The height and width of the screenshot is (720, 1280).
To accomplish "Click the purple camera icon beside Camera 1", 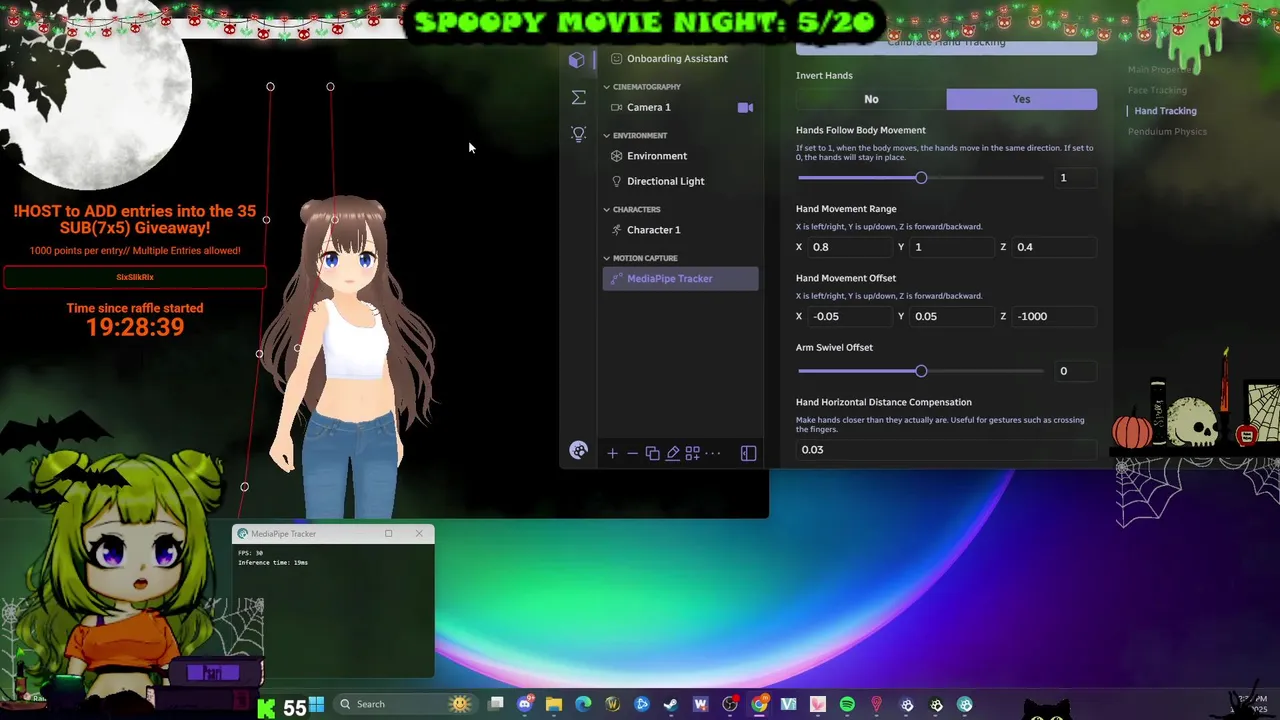I will [x=745, y=107].
